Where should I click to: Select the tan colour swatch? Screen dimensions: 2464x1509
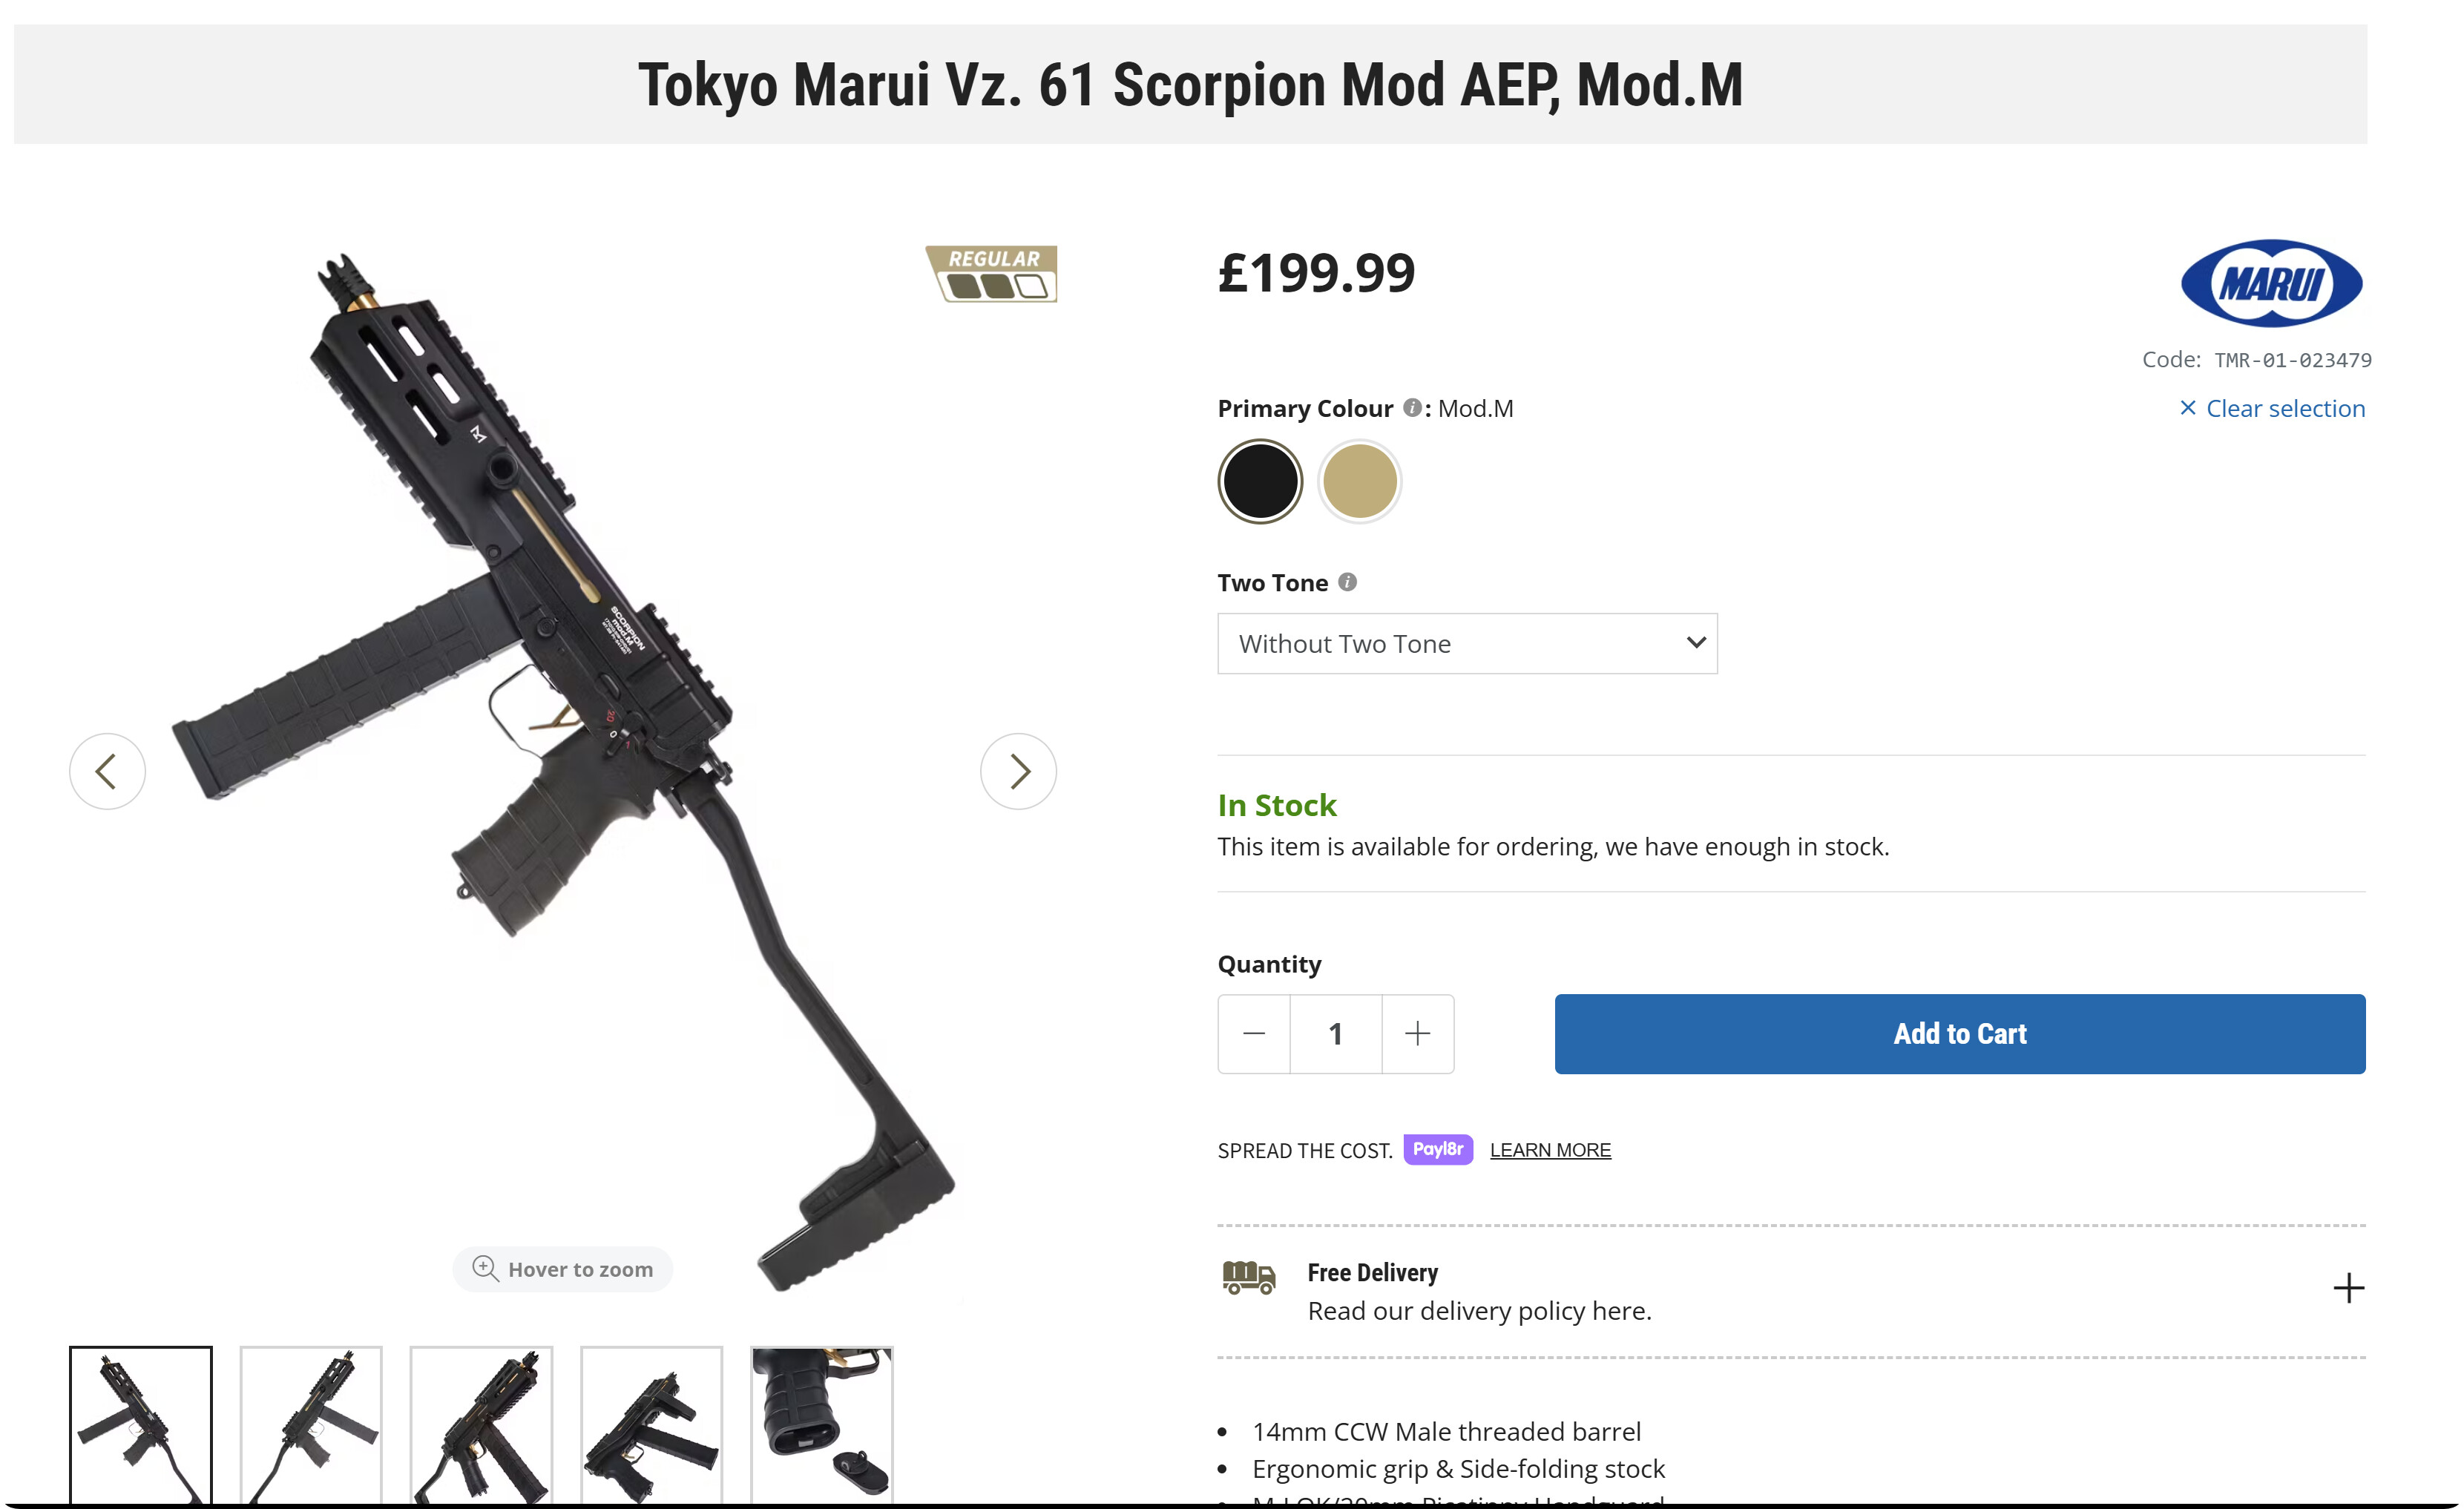pyautogui.click(x=1359, y=481)
